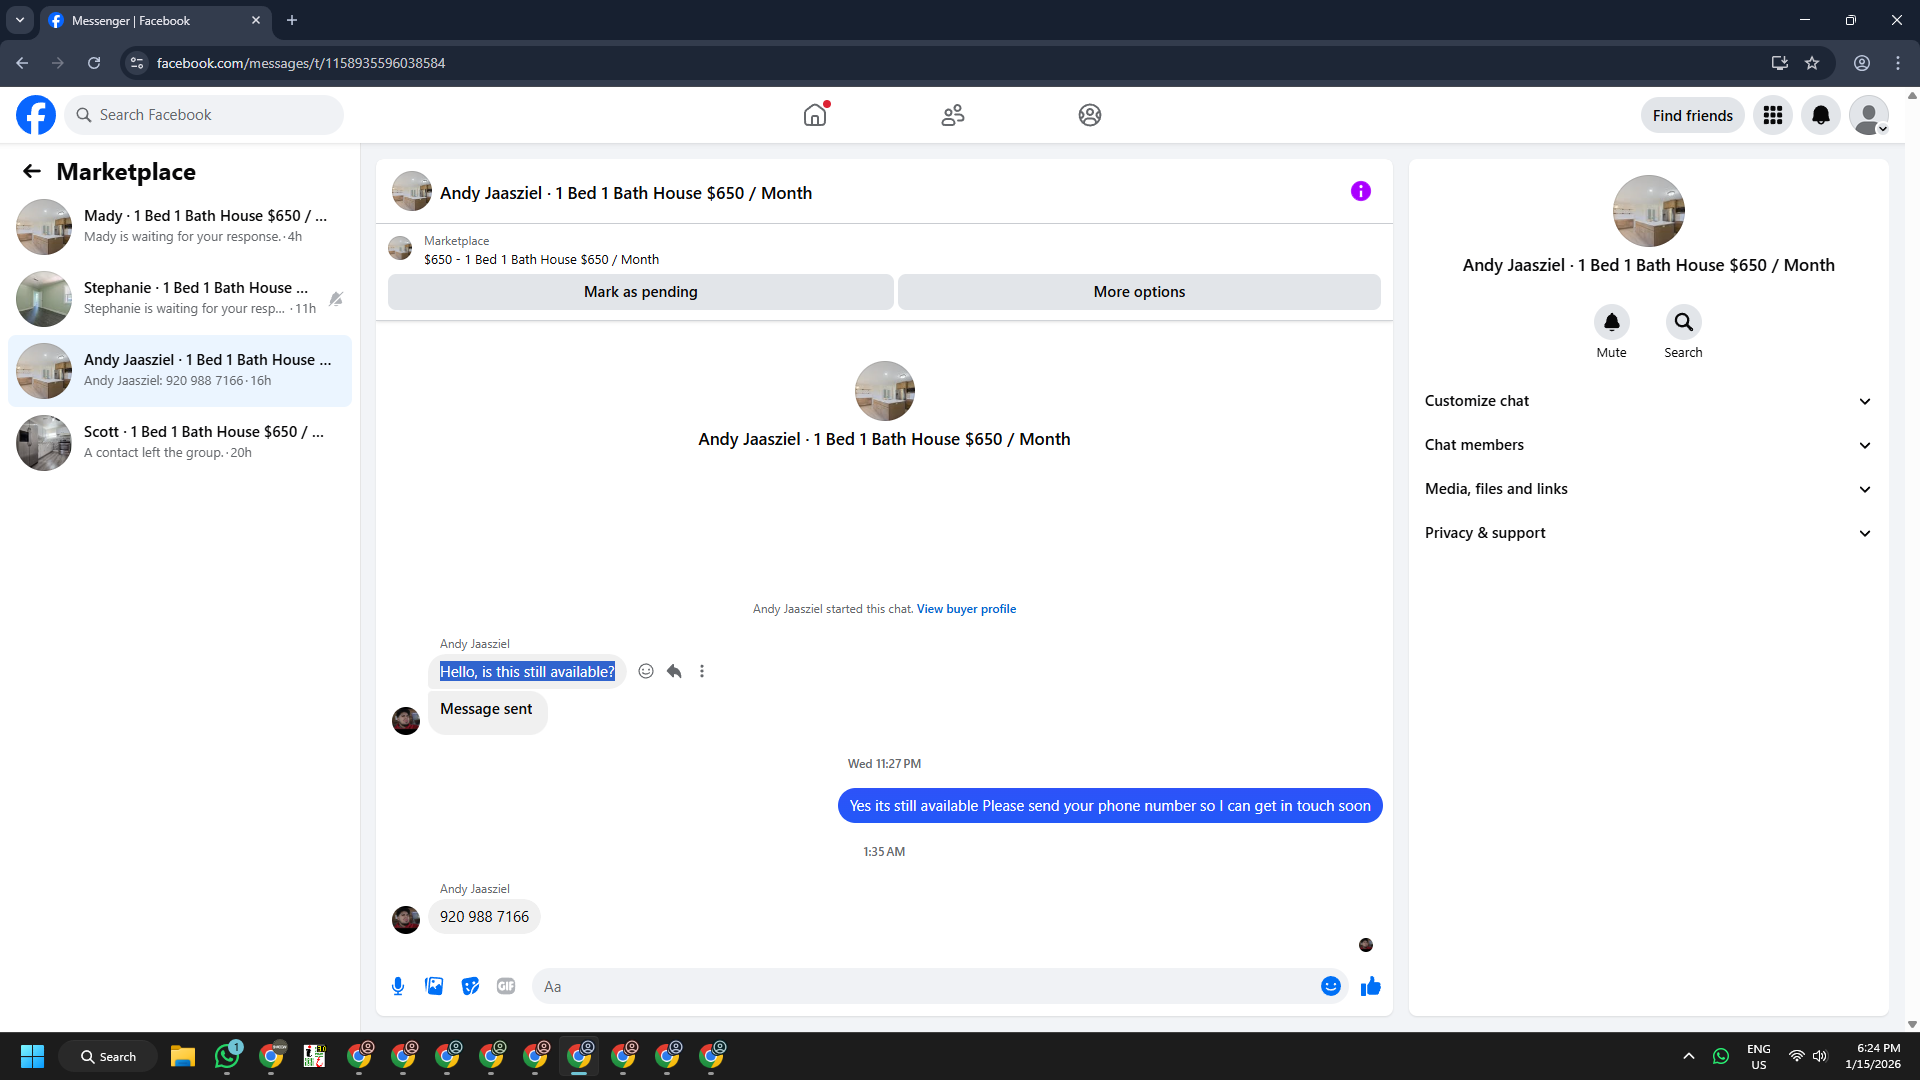
Task: Expand Chat members section
Action: point(1647,445)
